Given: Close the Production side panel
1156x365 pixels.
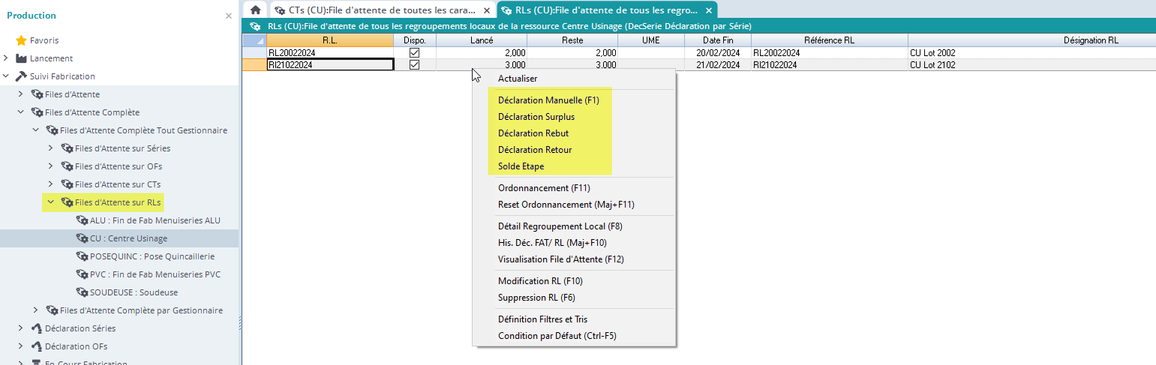Looking at the screenshot, I should tap(228, 15).
